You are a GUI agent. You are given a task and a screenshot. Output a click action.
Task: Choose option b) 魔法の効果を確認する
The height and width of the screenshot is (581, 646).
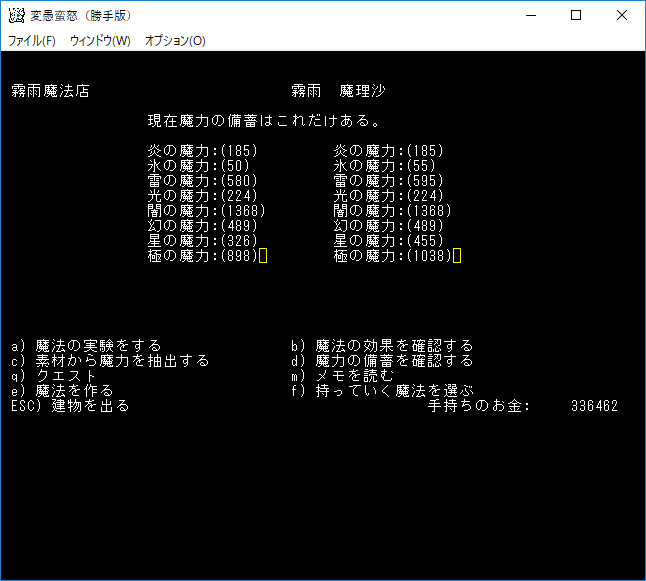[382, 345]
